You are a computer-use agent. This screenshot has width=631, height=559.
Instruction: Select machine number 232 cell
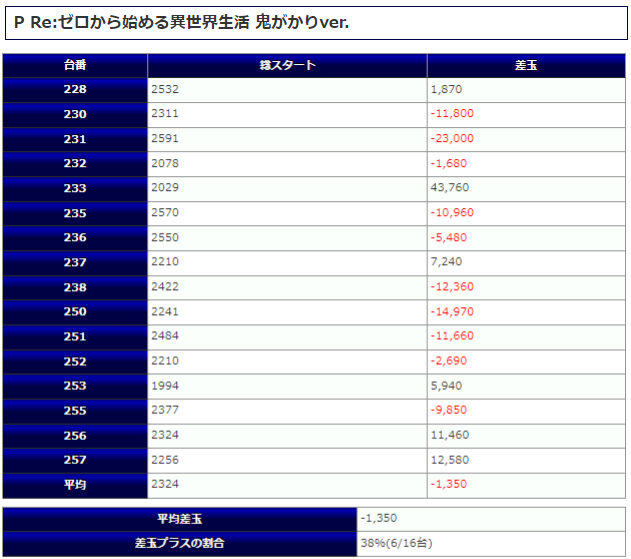click(x=75, y=163)
